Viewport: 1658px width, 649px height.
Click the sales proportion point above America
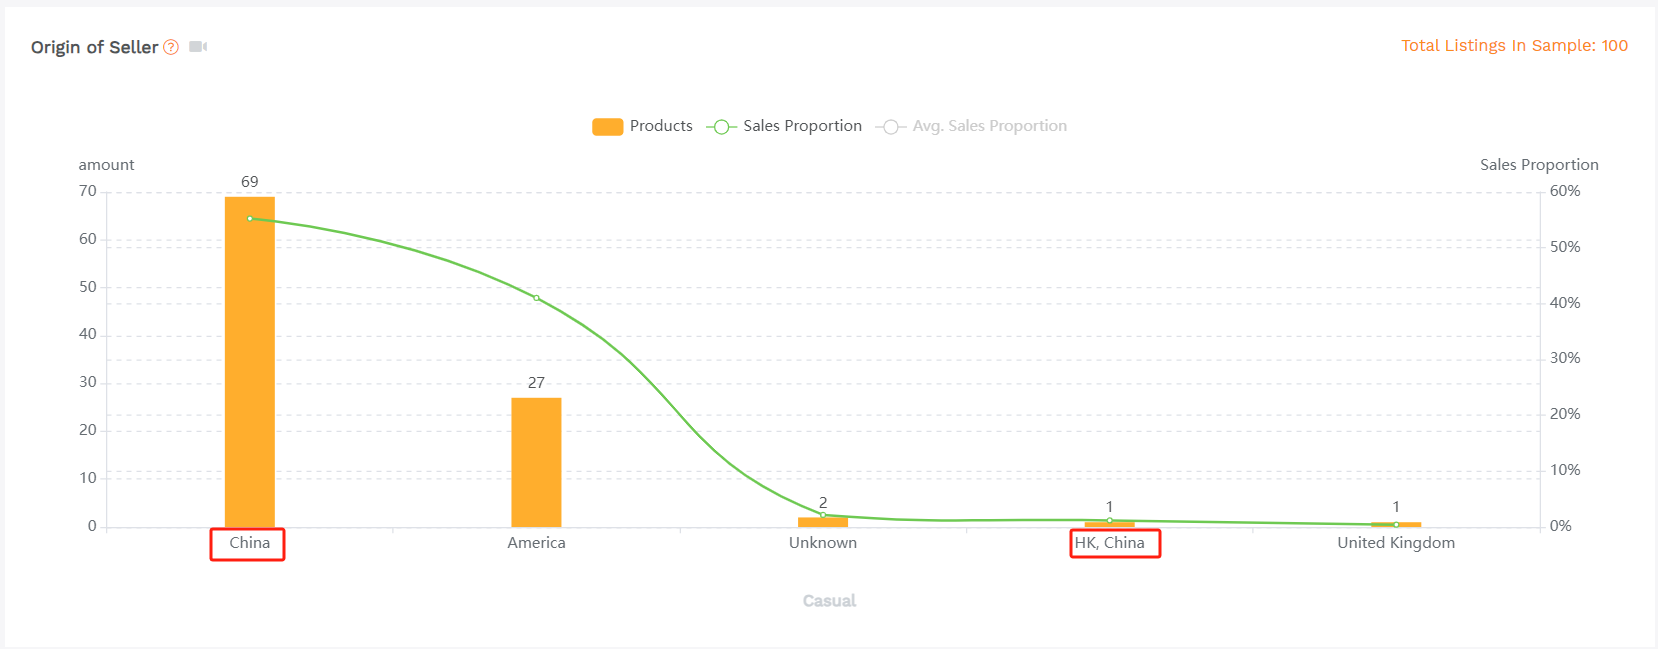coord(537,298)
